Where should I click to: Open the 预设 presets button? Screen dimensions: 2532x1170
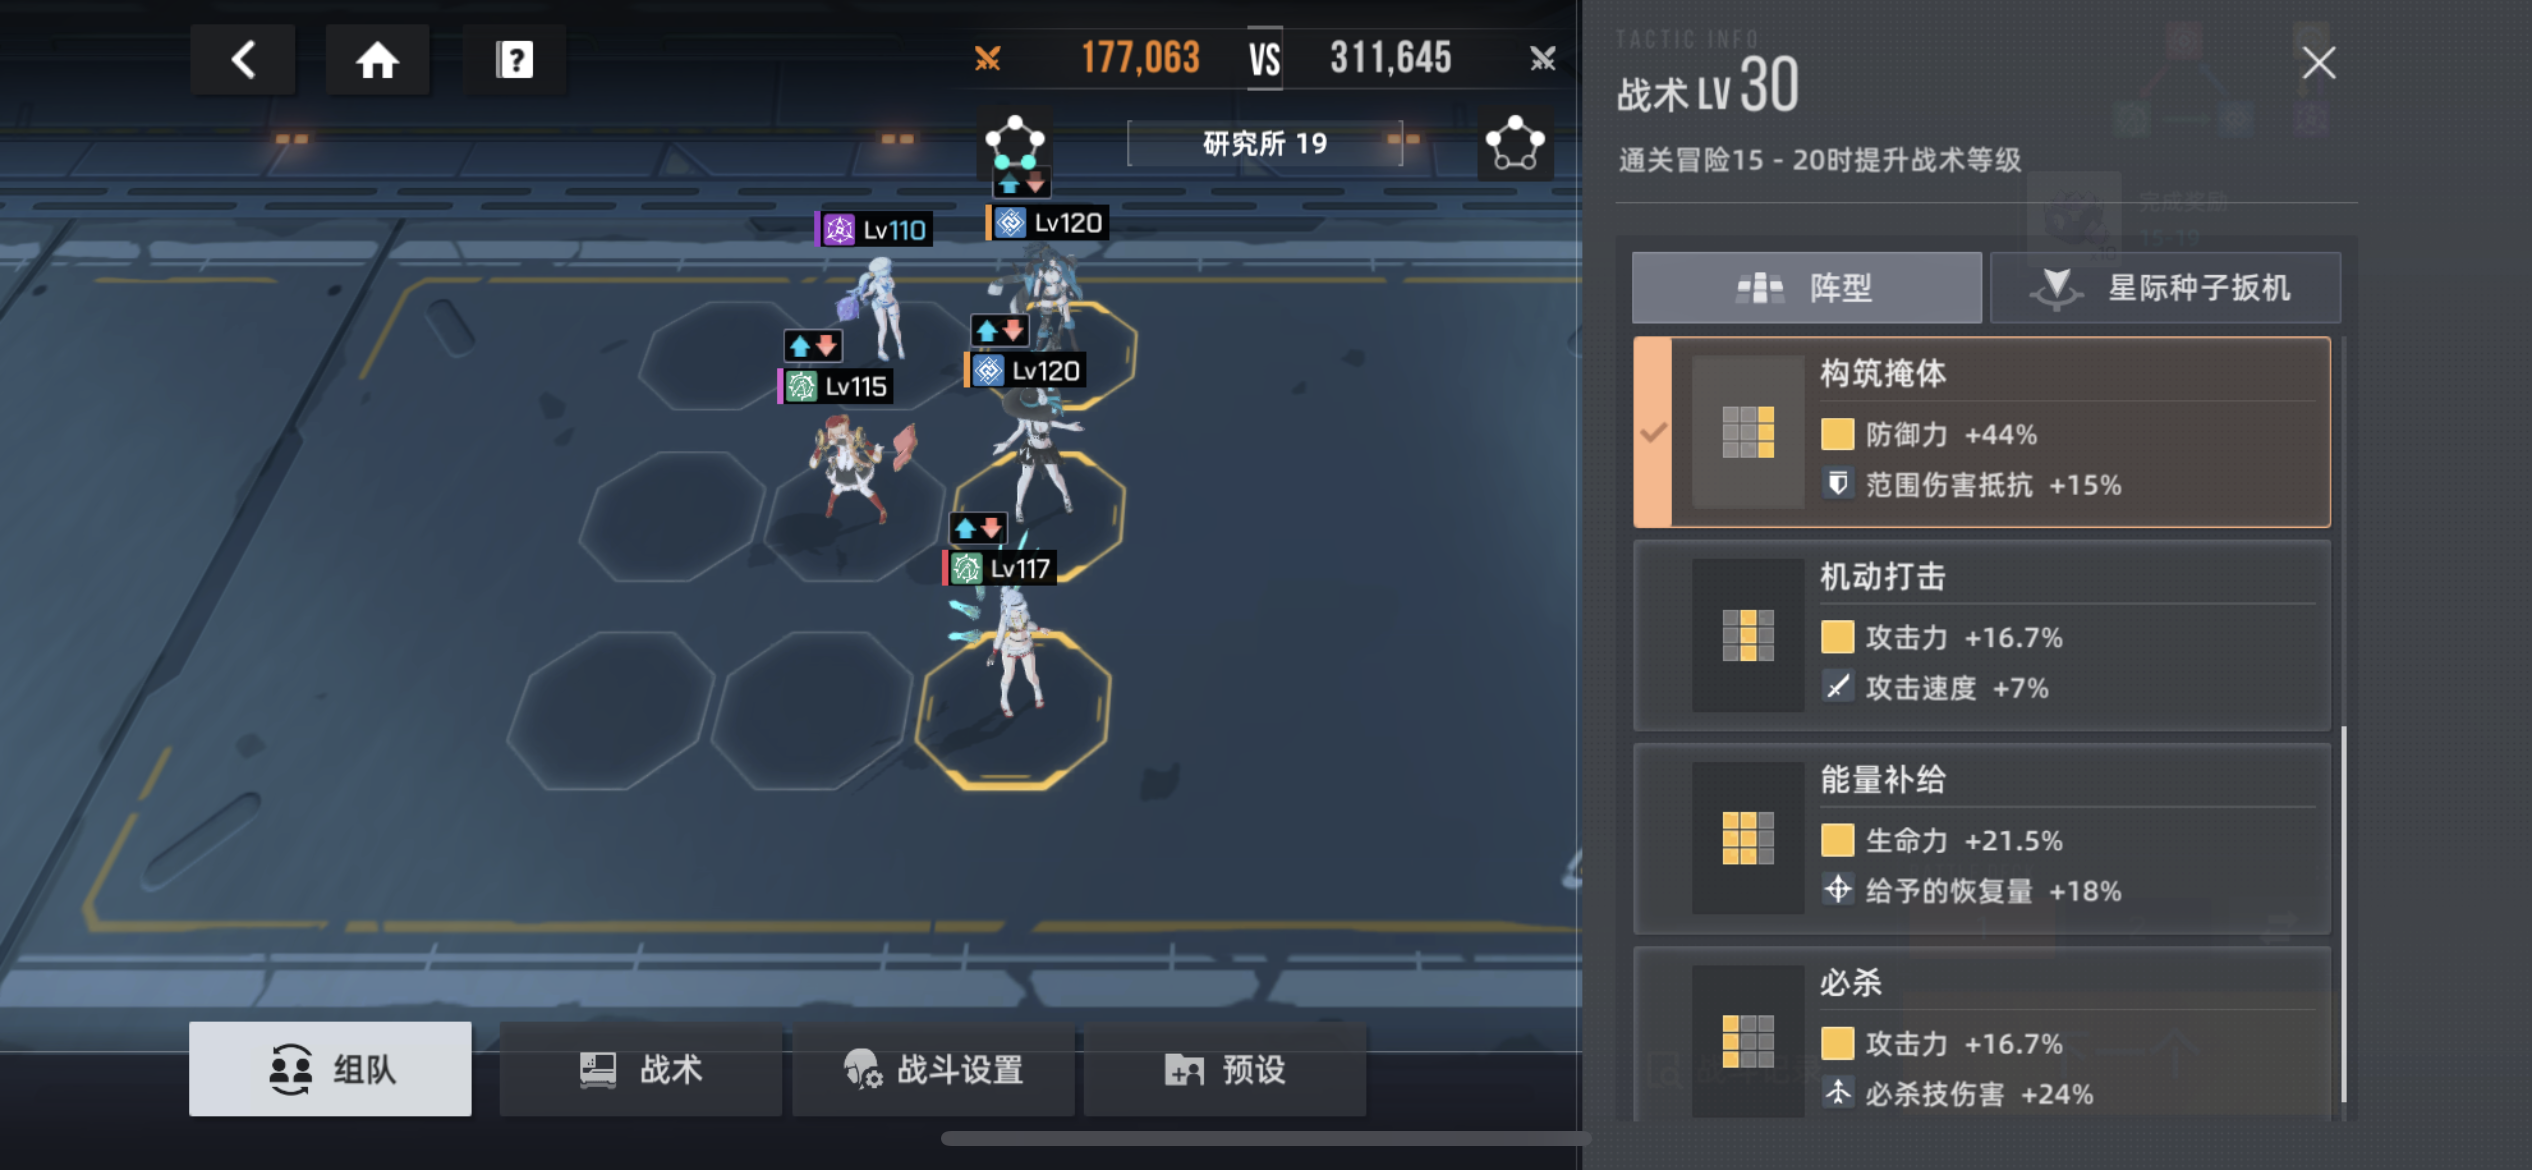point(1225,1069)
